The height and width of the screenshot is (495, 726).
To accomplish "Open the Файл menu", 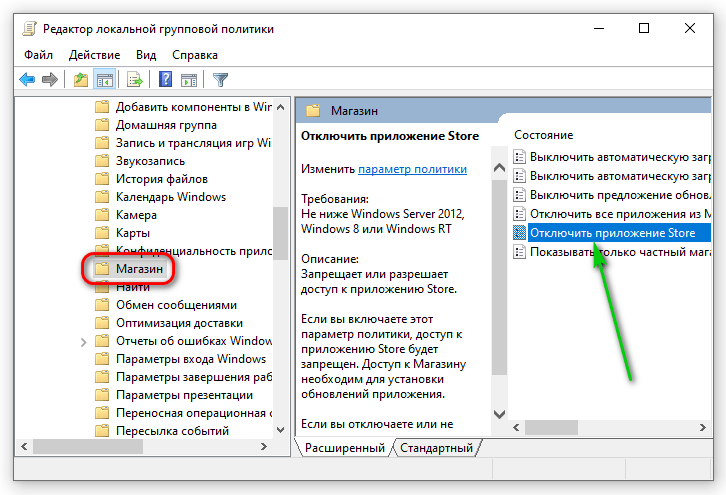I will 38,55.
